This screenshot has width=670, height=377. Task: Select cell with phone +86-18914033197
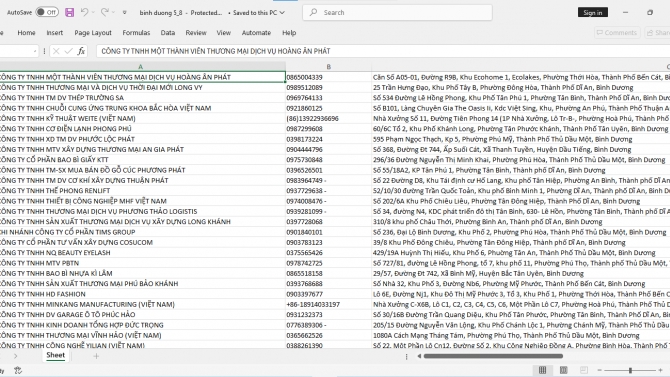(x=328, y=304)
